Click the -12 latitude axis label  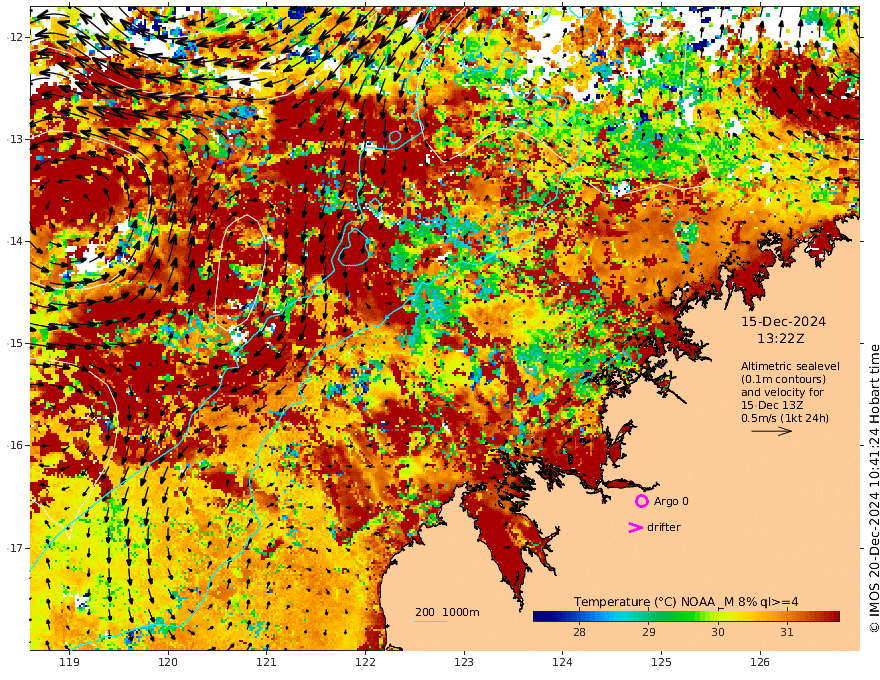15,37
